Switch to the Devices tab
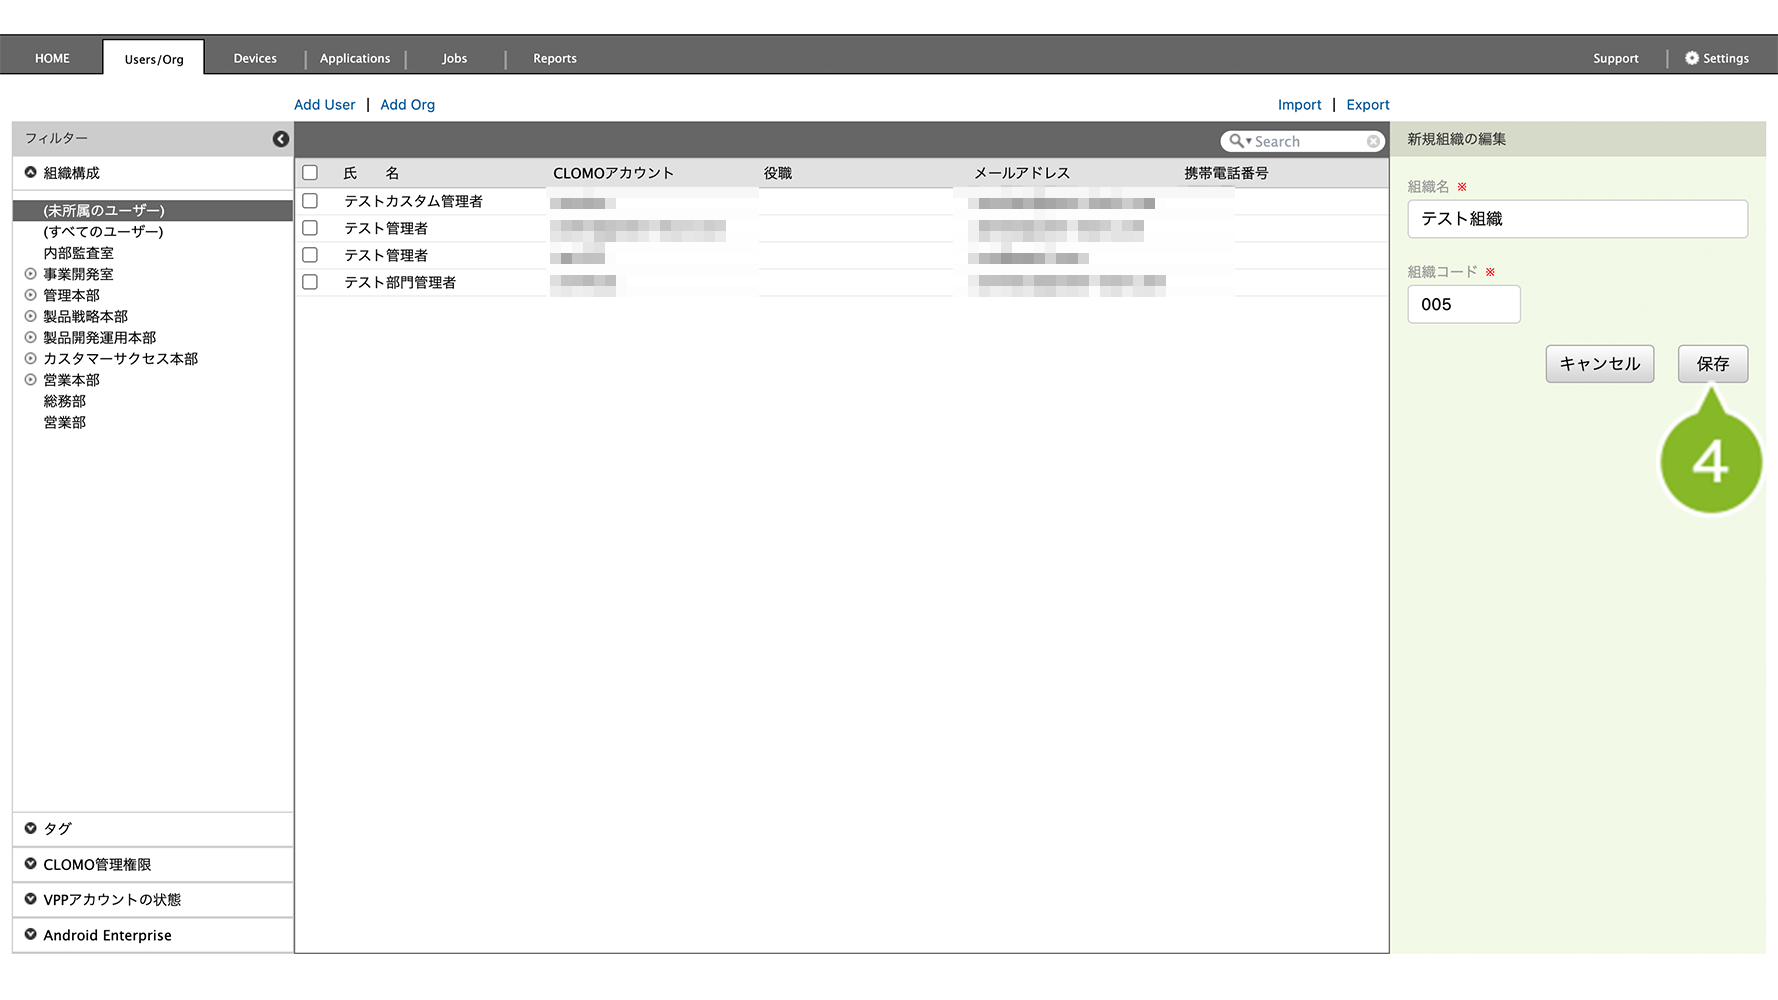The width and height of the screenshot is (1778, 1000). [x=255, y=58]
